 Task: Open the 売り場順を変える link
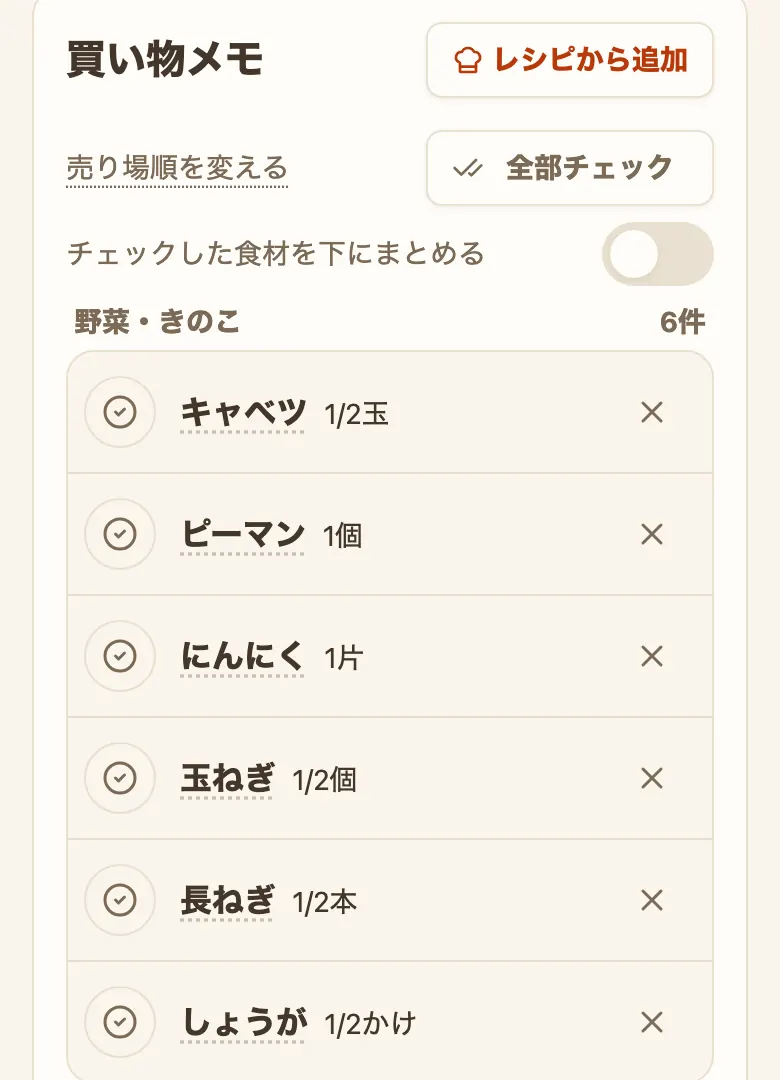(x=177, y=168)
